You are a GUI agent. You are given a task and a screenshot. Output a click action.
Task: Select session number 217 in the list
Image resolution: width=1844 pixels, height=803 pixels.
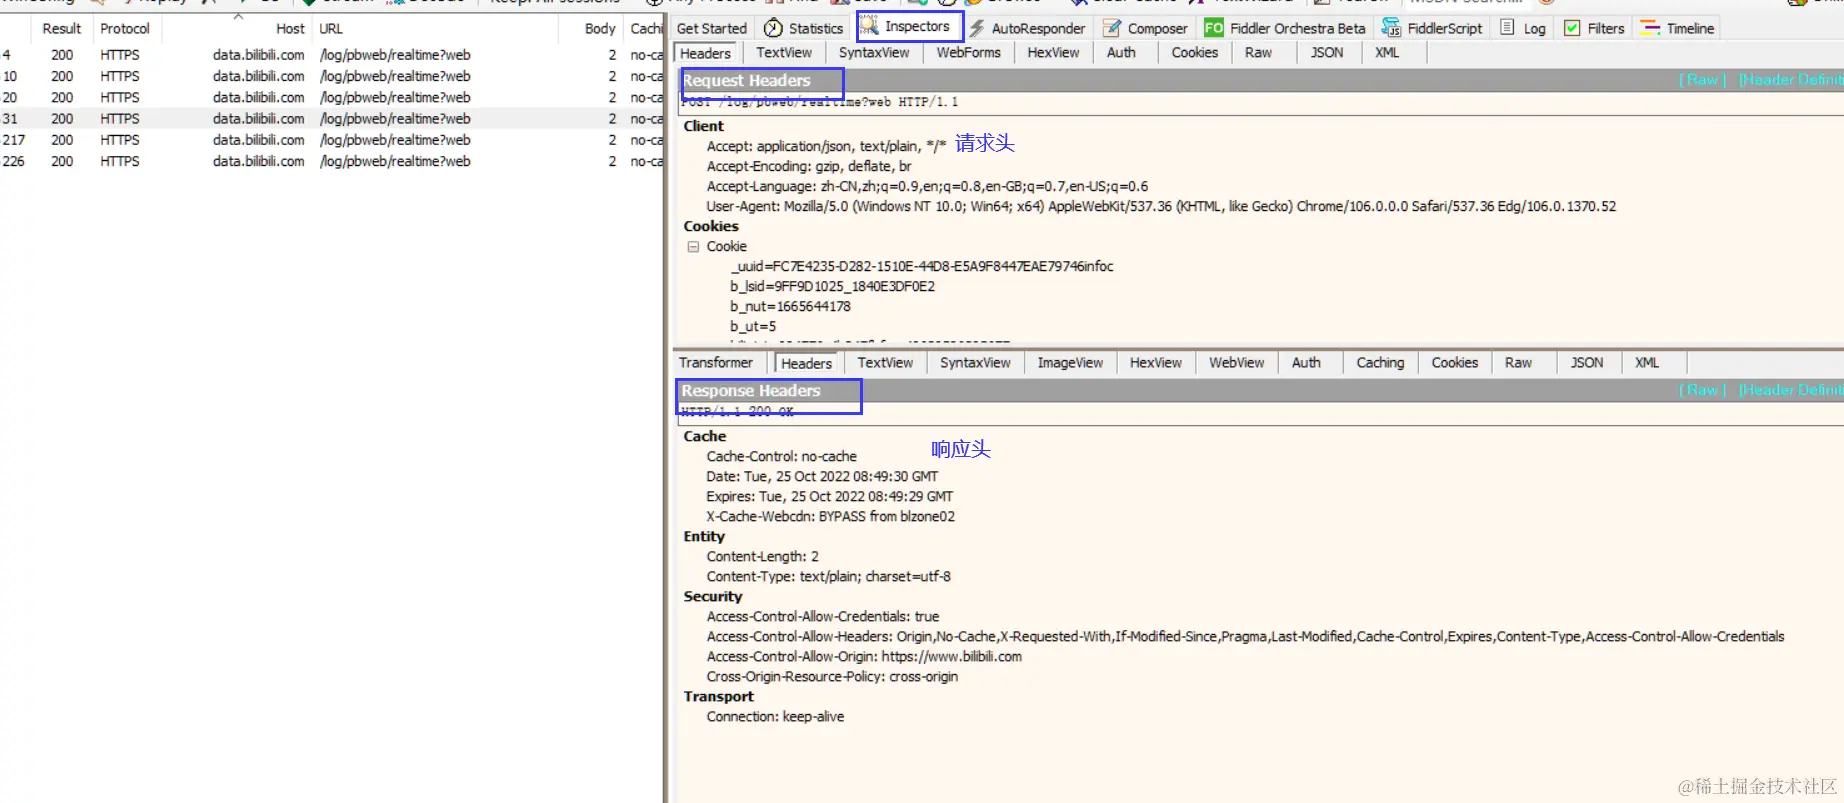[x=331, y=140]
